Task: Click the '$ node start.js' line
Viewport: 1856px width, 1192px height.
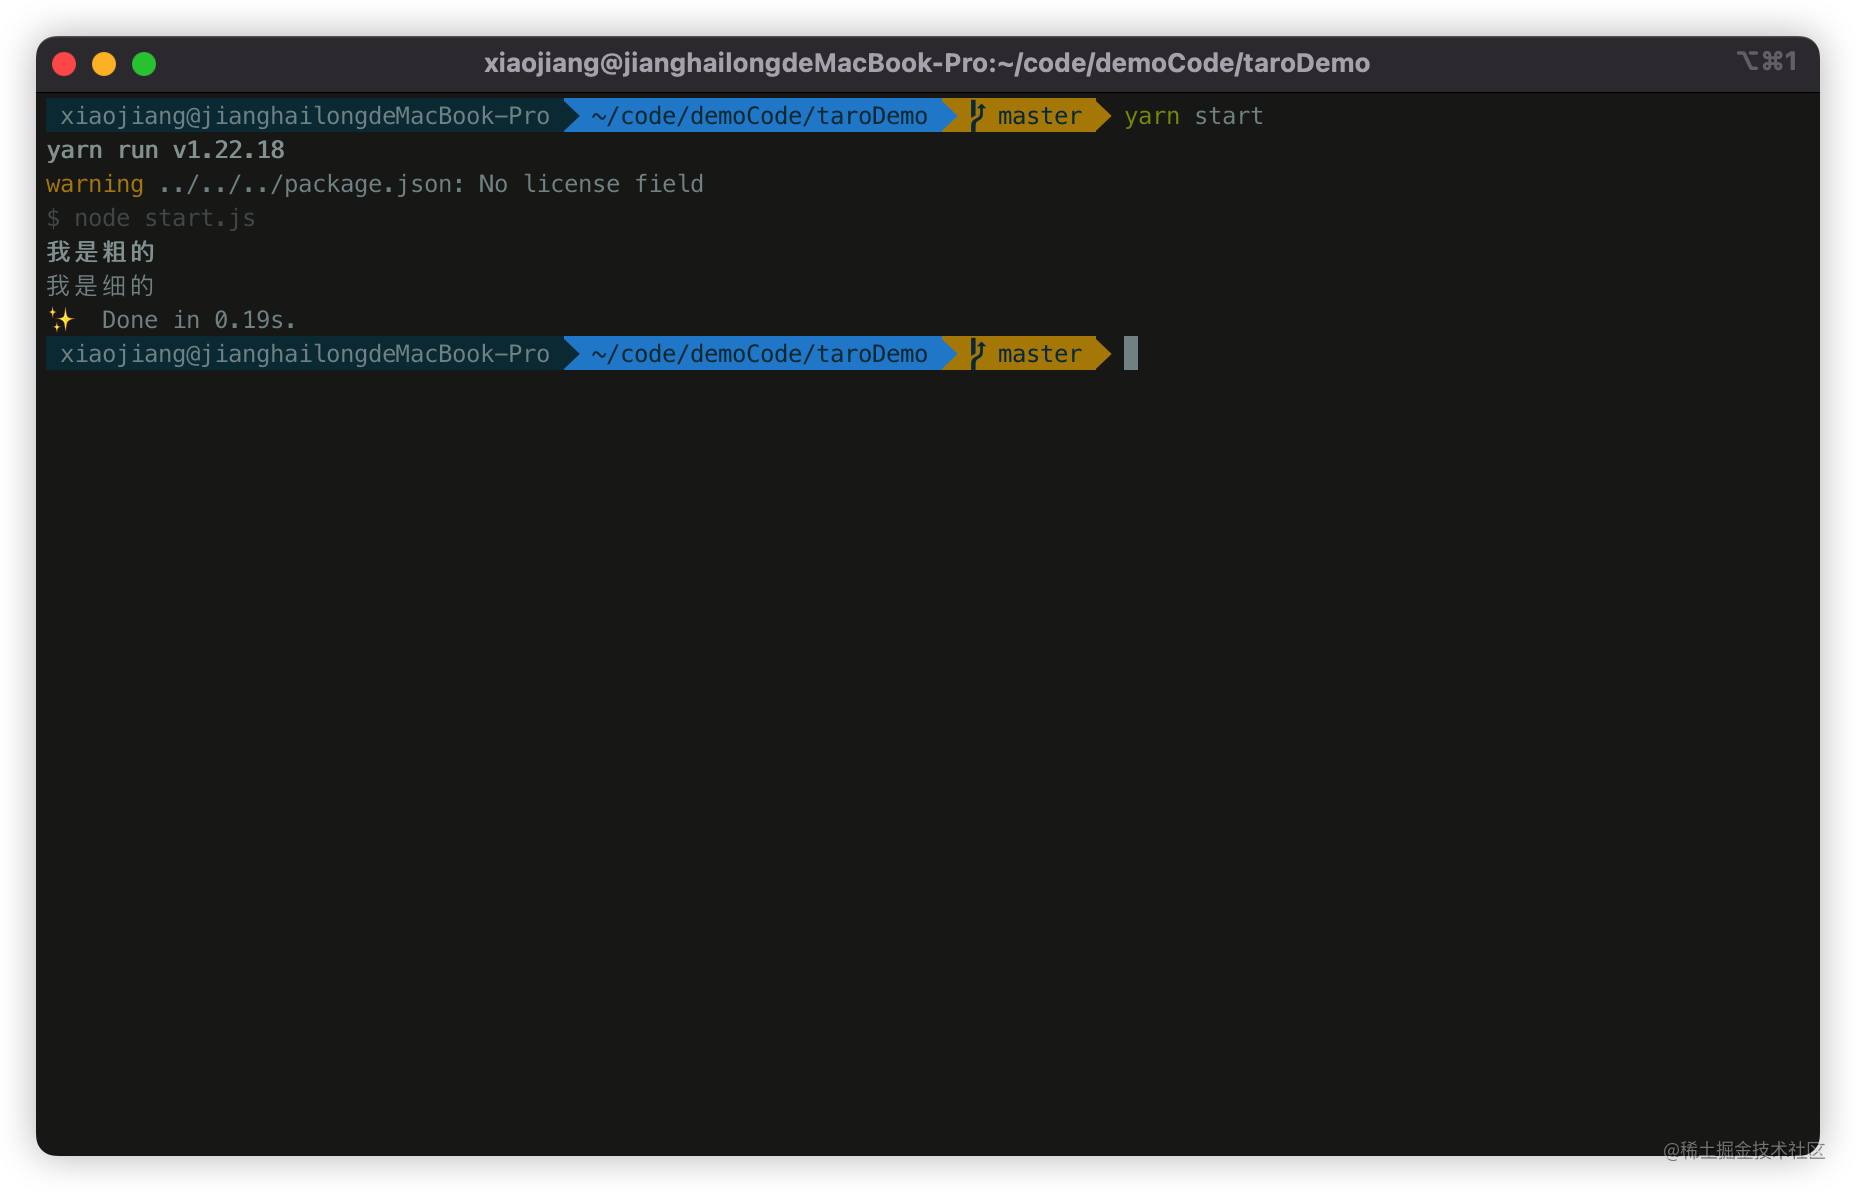Action: point(151,218)
